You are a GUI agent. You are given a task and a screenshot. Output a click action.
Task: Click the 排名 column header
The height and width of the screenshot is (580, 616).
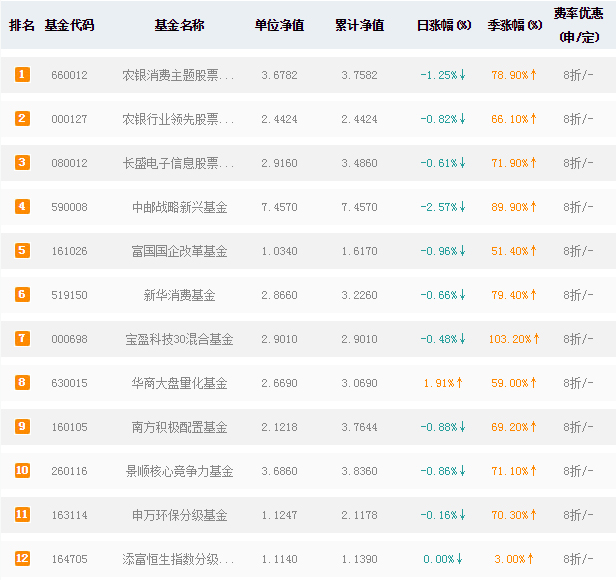pyautogui.click(x=22, y=25)
